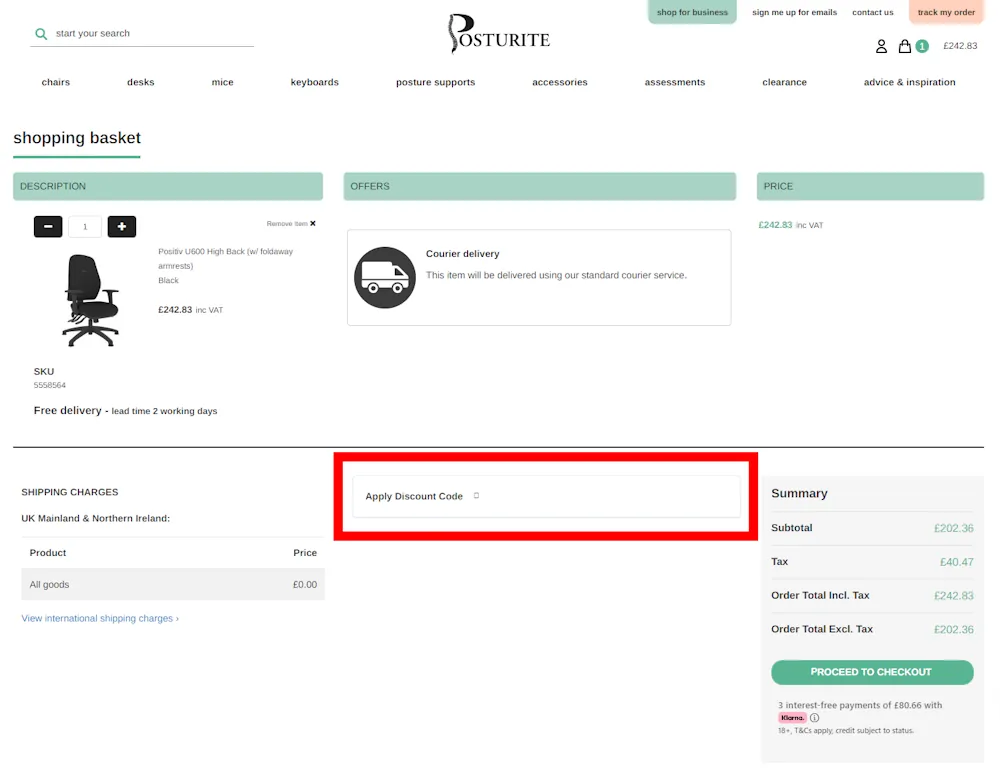Open the contact us link

(x=872, y=12)
